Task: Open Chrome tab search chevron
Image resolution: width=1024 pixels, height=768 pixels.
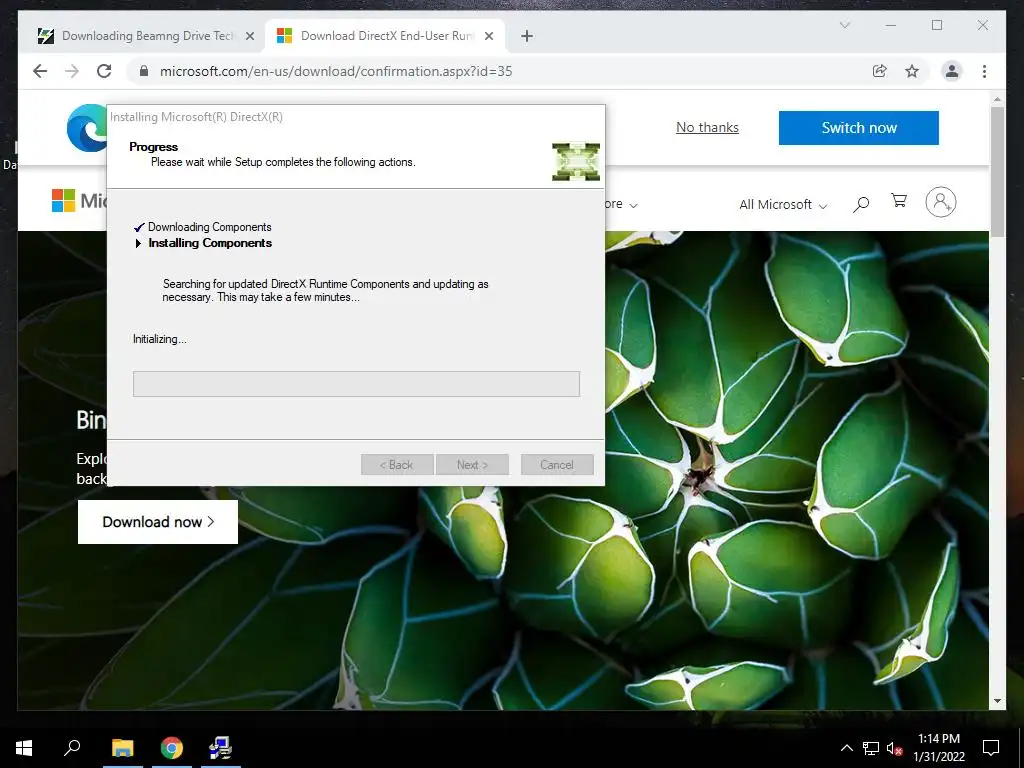Action: point(844,25)
